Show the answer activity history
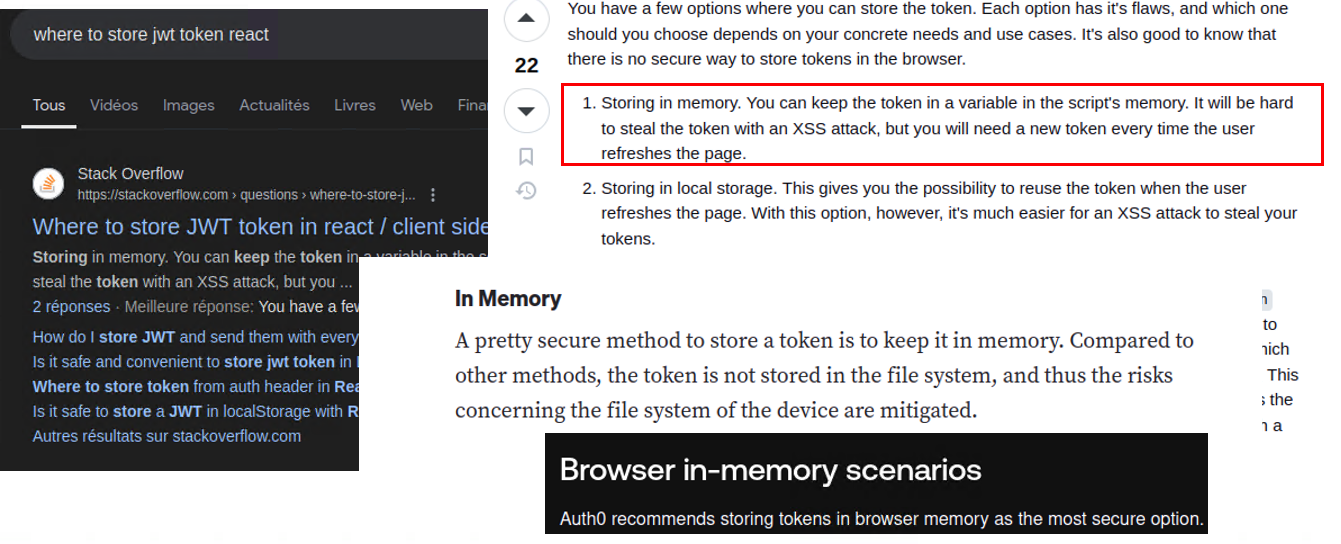This screenshot has height=544, width=1341. click(526, 190)
